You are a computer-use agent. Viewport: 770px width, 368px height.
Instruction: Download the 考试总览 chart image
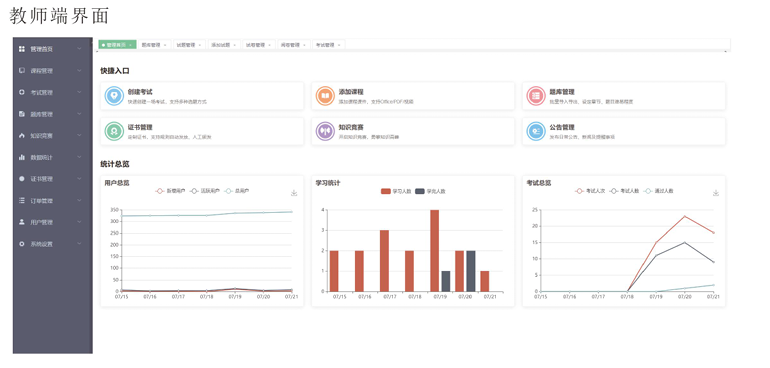tap(716, 193)
